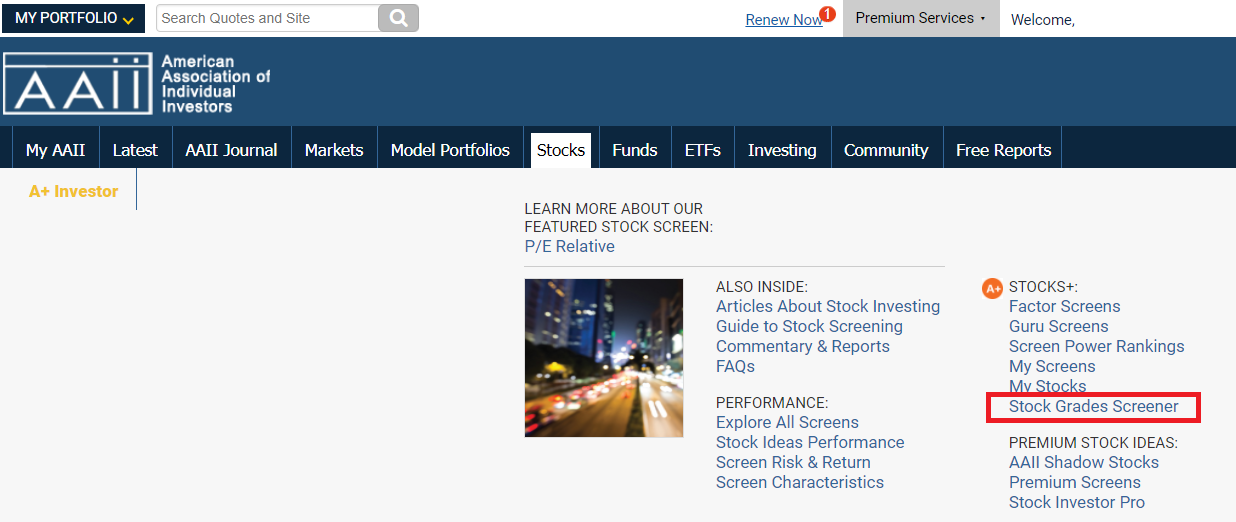
Task: Open the My AAII tab
Action: point(55,150)
